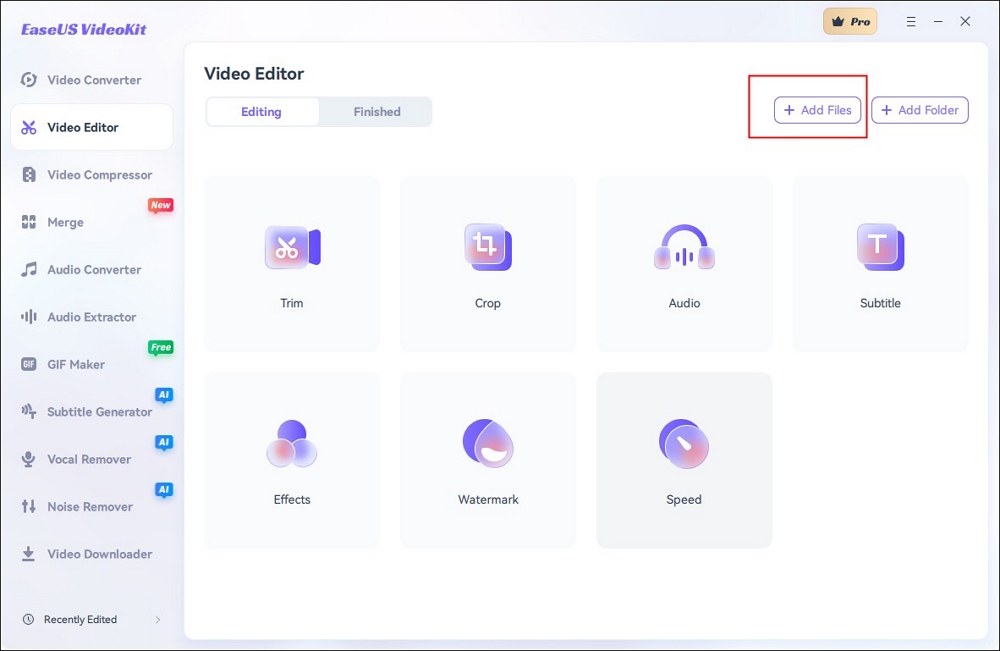This screenshot has width=1000, height=651.
Task: Select Video Converter in sidebar
Action: 94,80
